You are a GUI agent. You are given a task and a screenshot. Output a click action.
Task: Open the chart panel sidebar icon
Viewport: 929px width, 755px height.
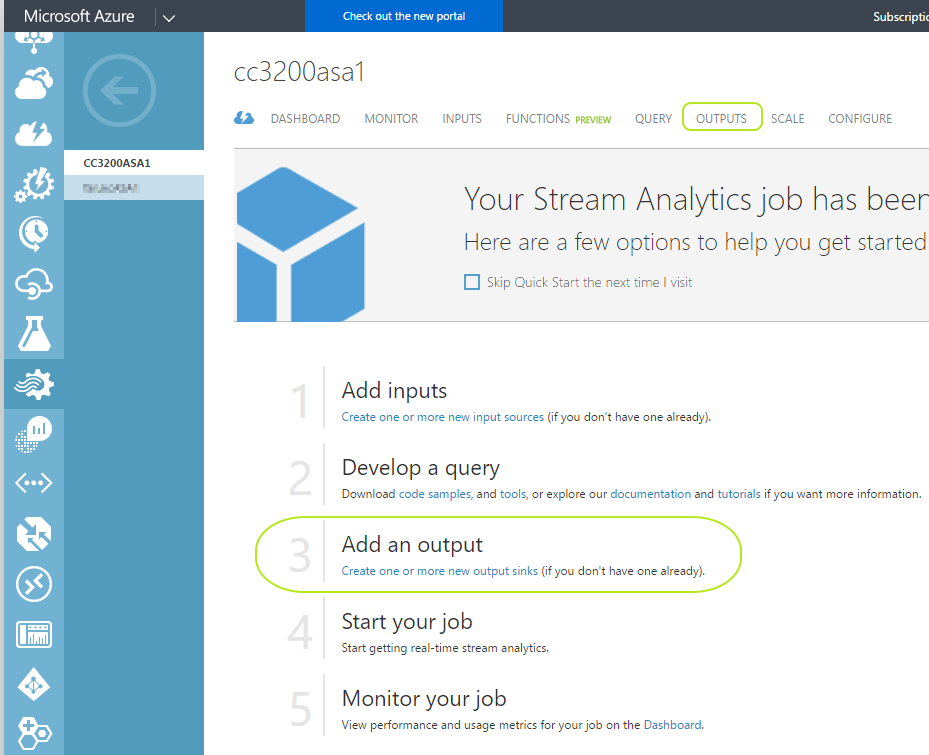(x=34, y=635)
